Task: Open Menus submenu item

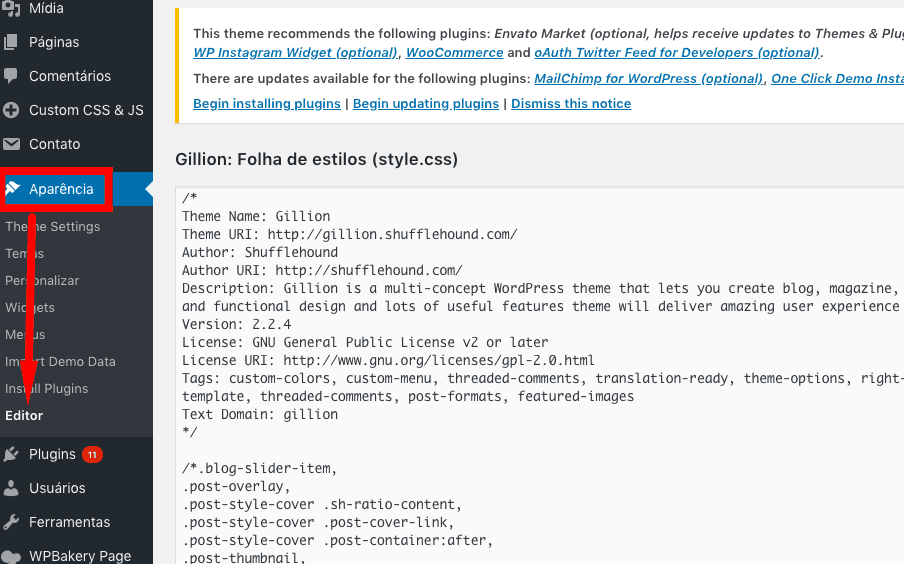Action: click(25, 334)
